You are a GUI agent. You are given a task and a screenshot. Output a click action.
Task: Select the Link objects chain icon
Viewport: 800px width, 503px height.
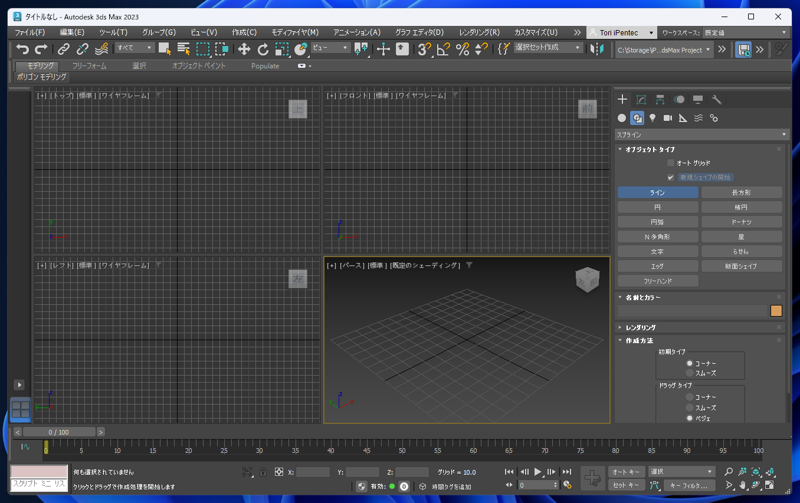tap(63, 49)
